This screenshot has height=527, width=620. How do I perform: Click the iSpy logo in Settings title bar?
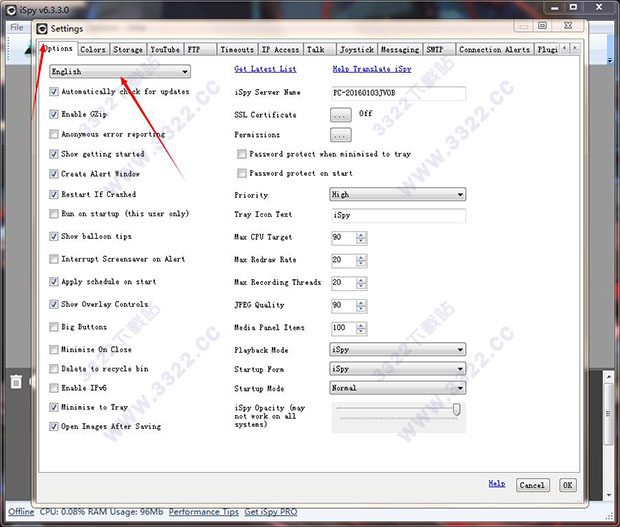coord(42,28)
